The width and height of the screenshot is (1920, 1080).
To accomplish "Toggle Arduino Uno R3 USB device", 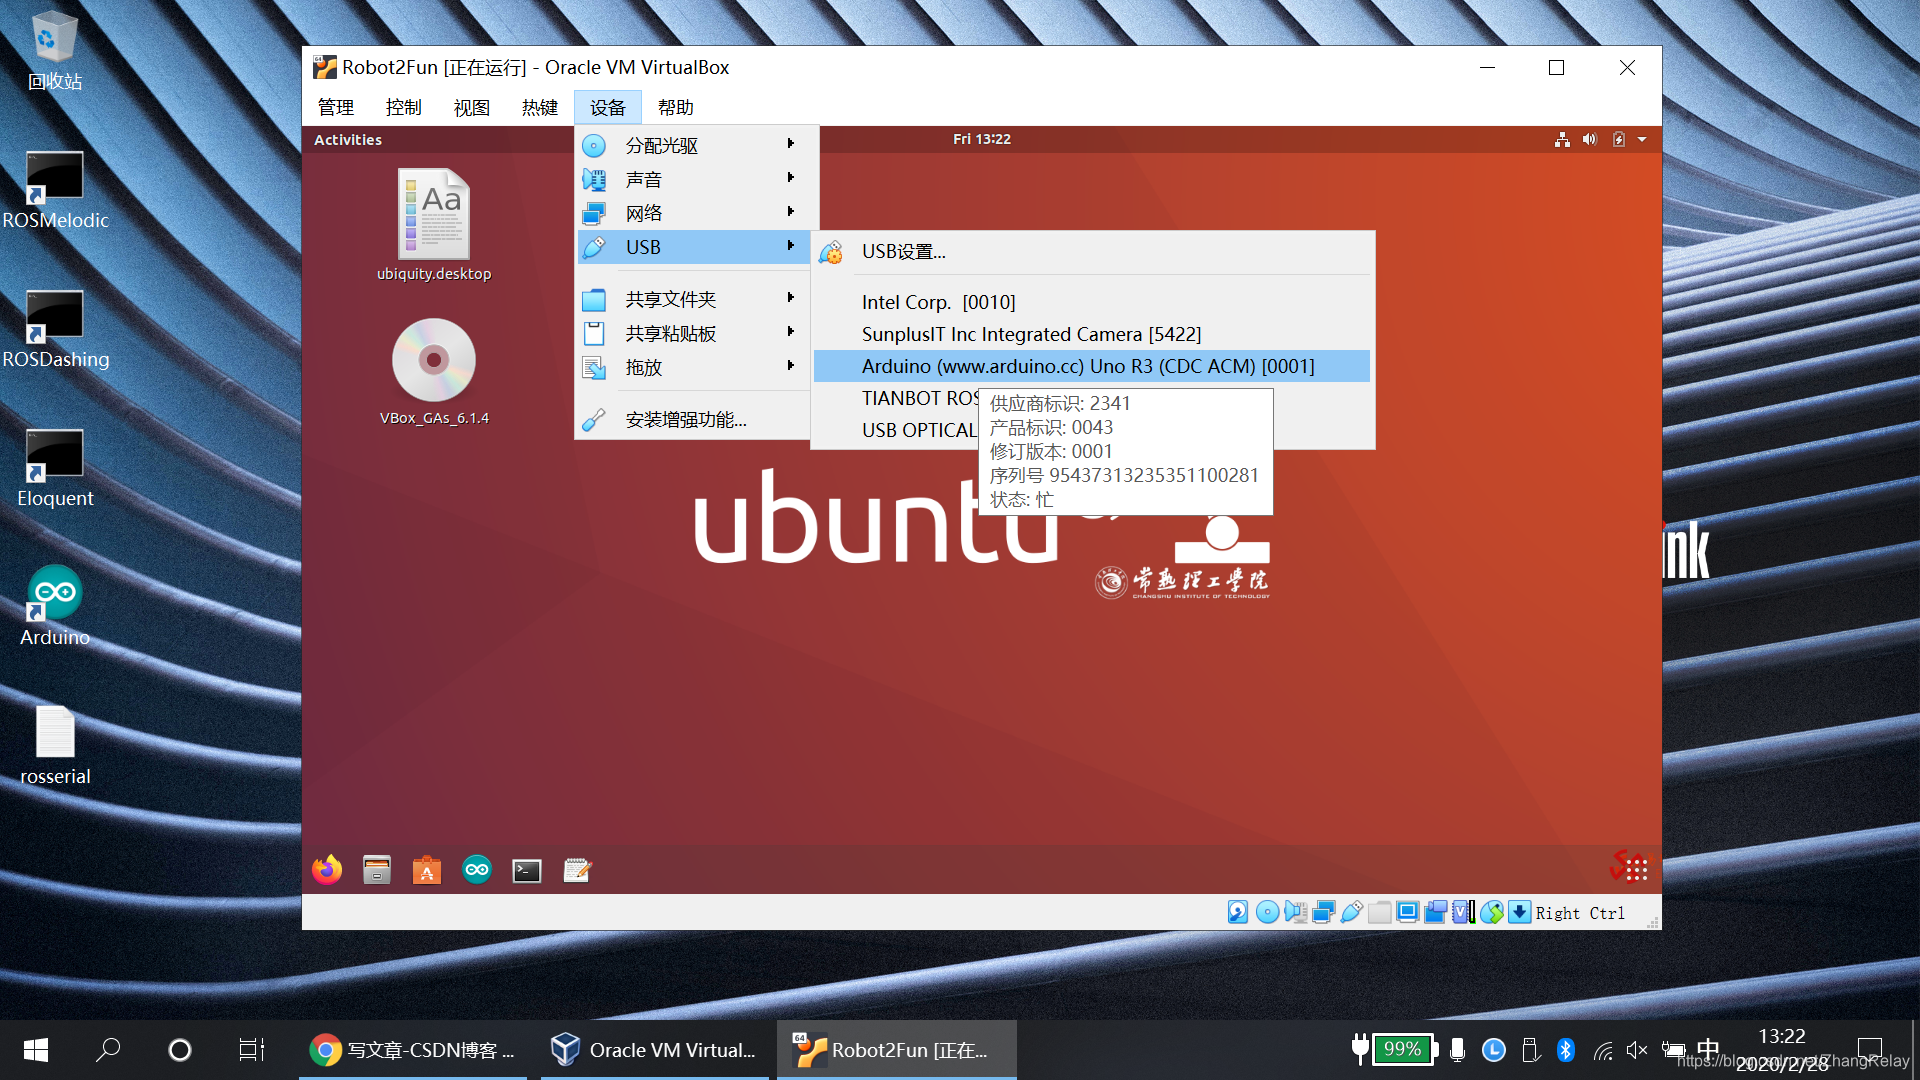I will (x=1092, y=366).
